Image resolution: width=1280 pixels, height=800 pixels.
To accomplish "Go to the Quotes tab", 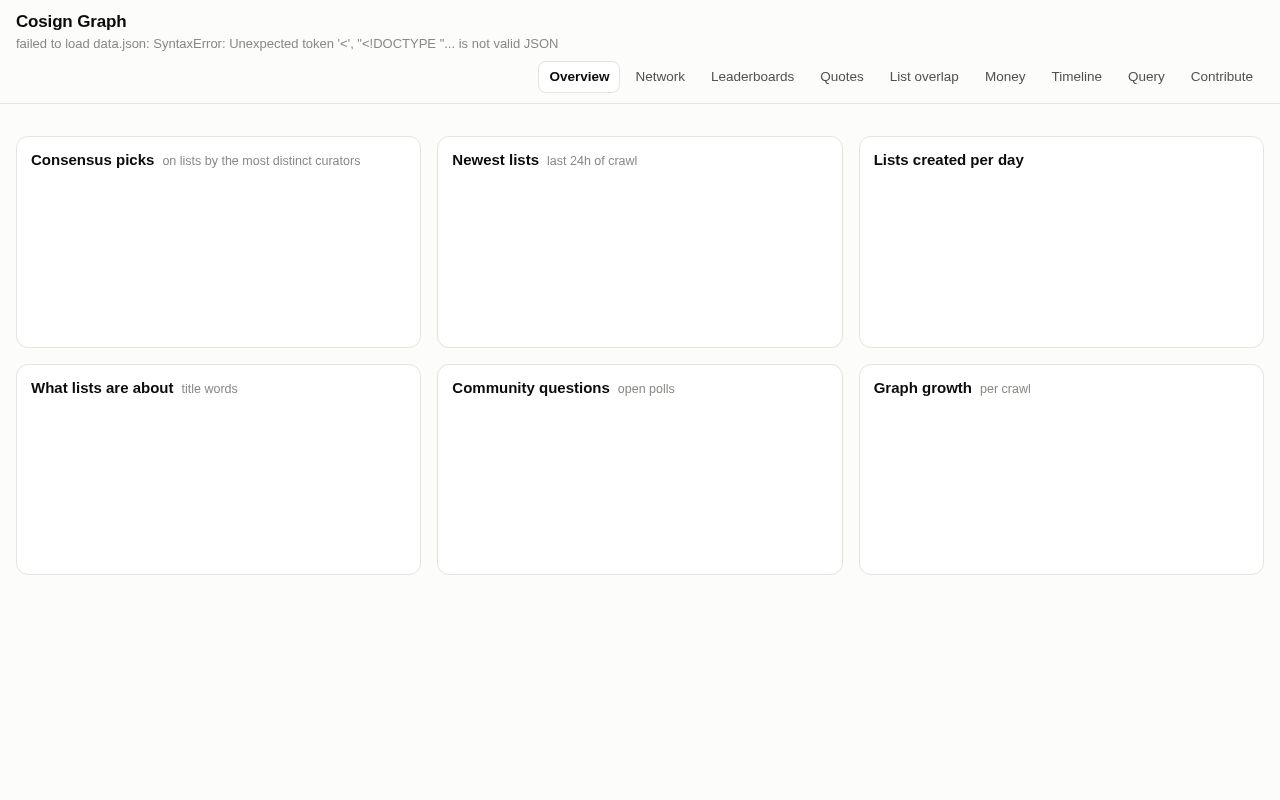I will [842, 77].
